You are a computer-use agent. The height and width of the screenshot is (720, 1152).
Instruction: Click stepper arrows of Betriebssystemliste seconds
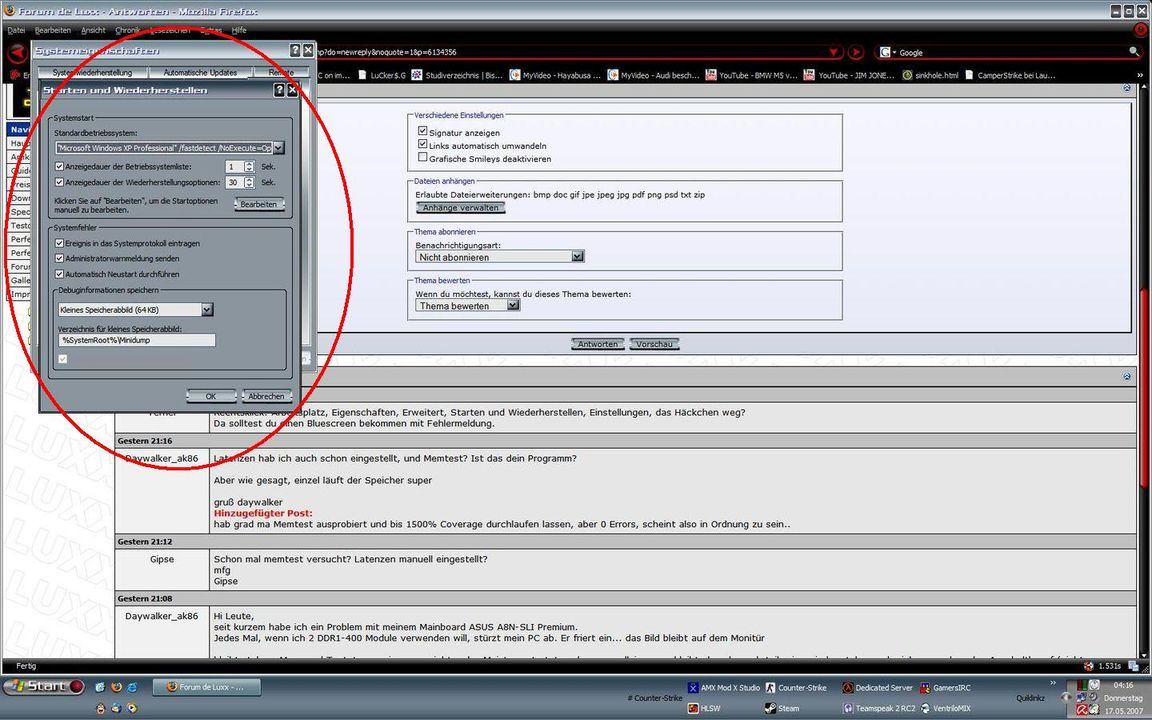(x=249, y=167)
